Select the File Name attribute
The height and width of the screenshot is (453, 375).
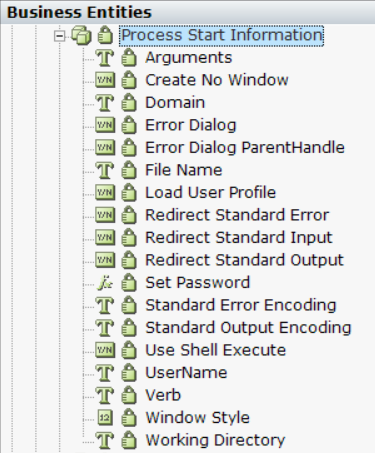click(184, 170)
